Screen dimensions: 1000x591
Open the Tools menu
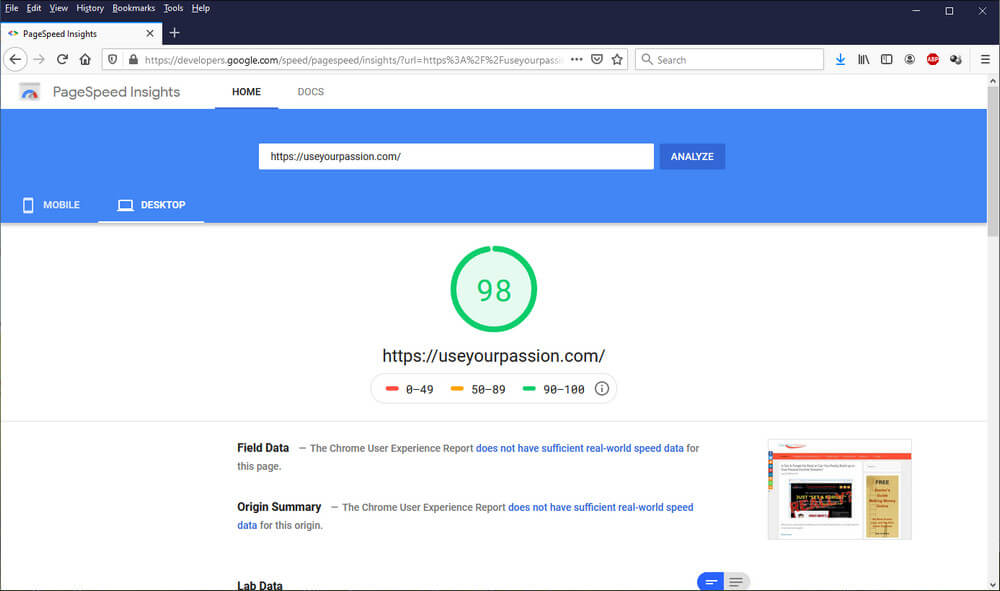173,8
